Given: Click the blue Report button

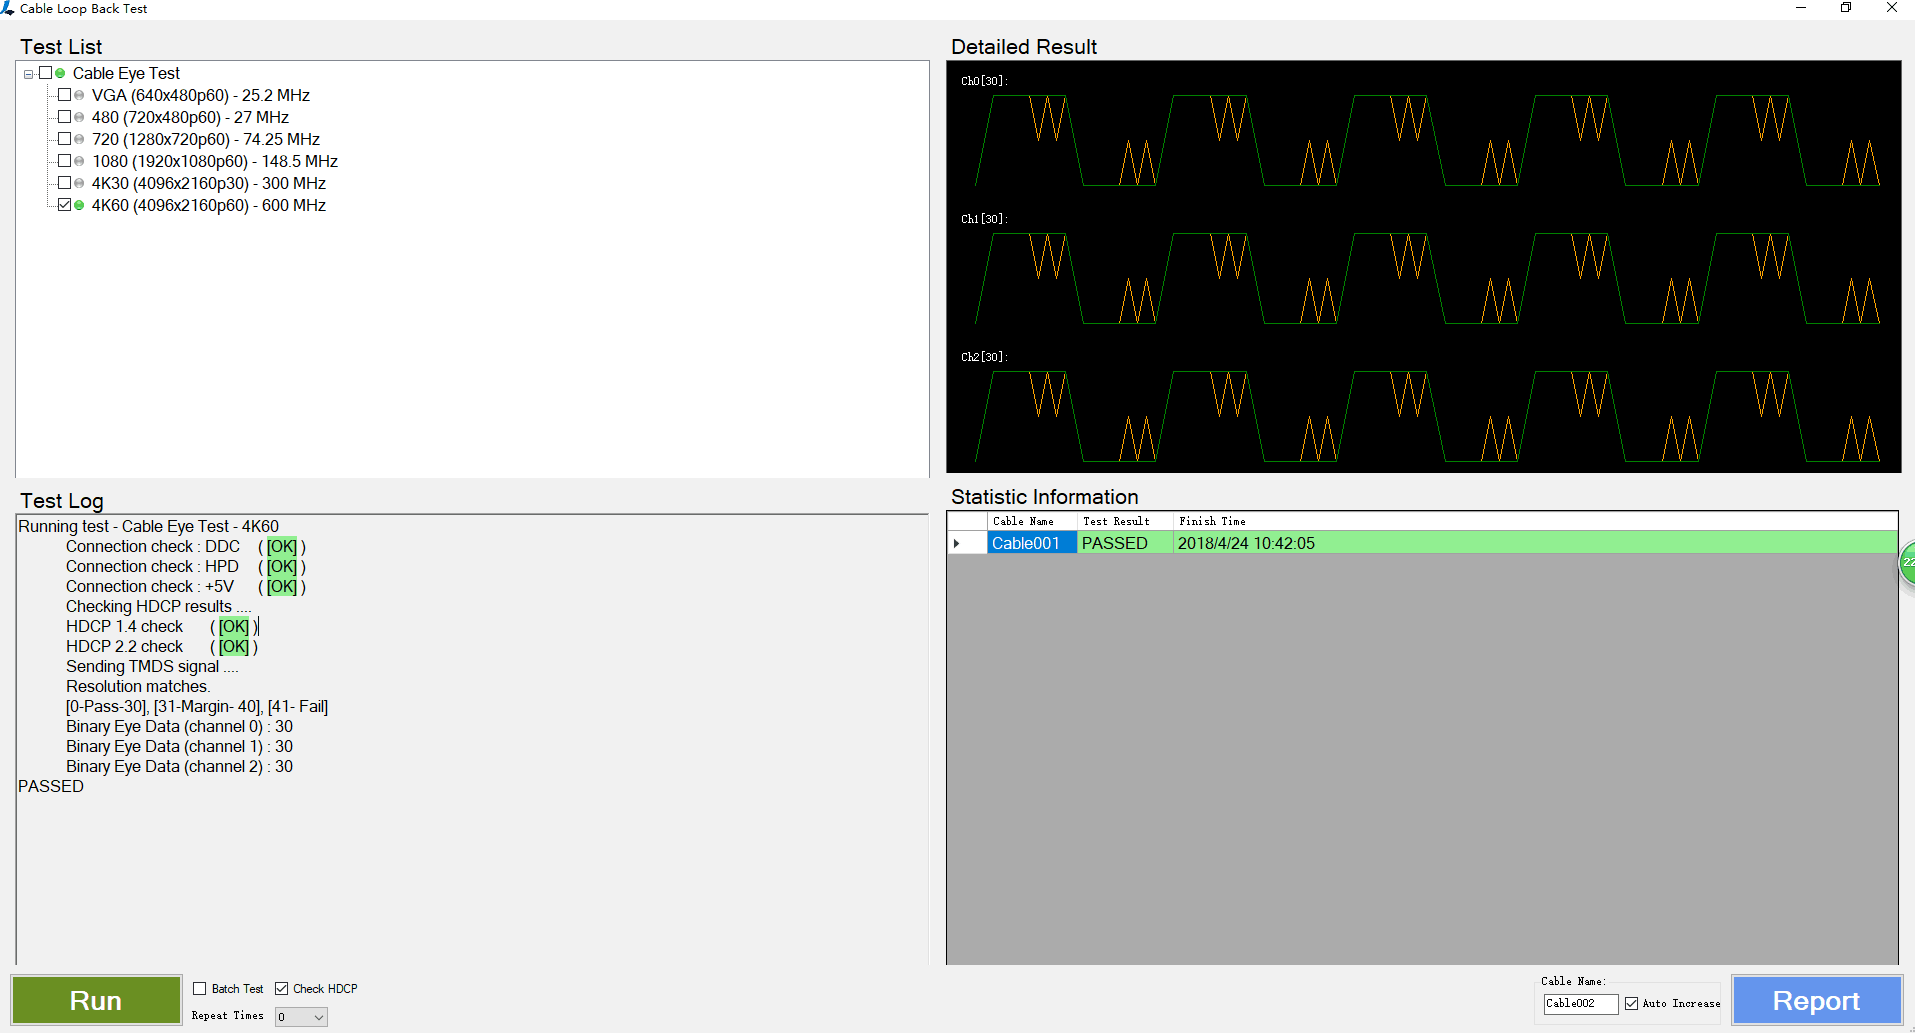Looking at the screenshot, I should [x=1816, y=1000].
